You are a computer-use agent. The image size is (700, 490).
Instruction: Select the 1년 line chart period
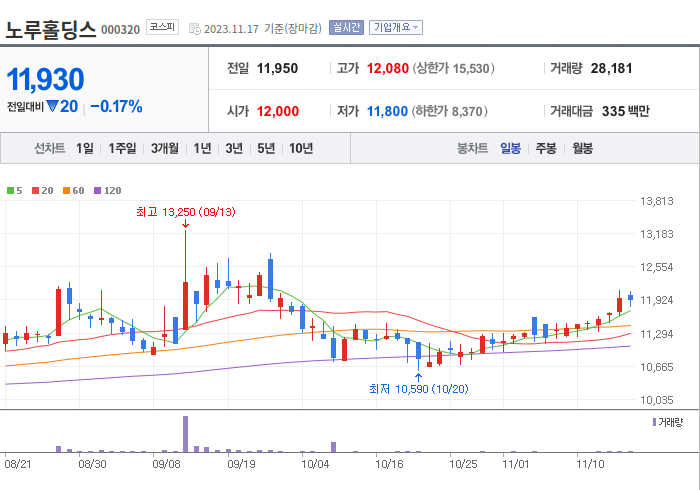pos(202,148)
